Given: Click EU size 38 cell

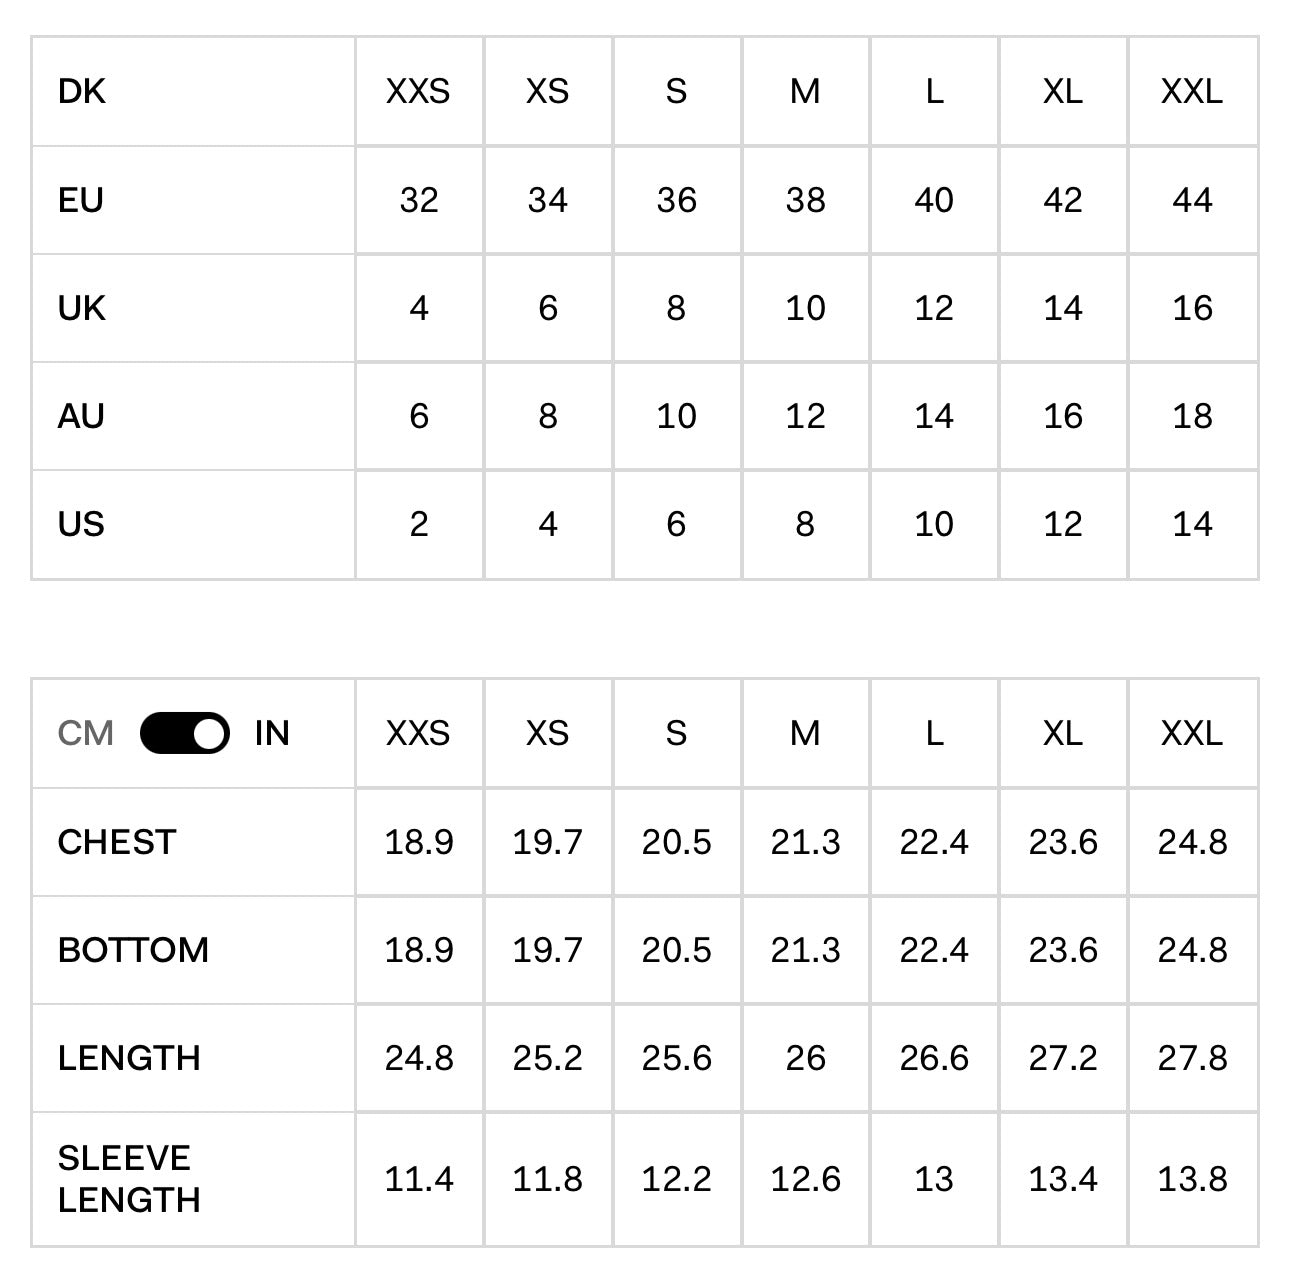Looking at the screenshot, I should pyautogui.click(x=805, y=200).
